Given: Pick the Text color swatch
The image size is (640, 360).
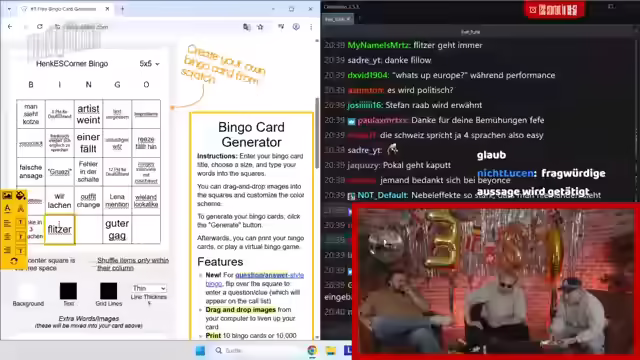Looking at the screenshot, I should (68, 291).
